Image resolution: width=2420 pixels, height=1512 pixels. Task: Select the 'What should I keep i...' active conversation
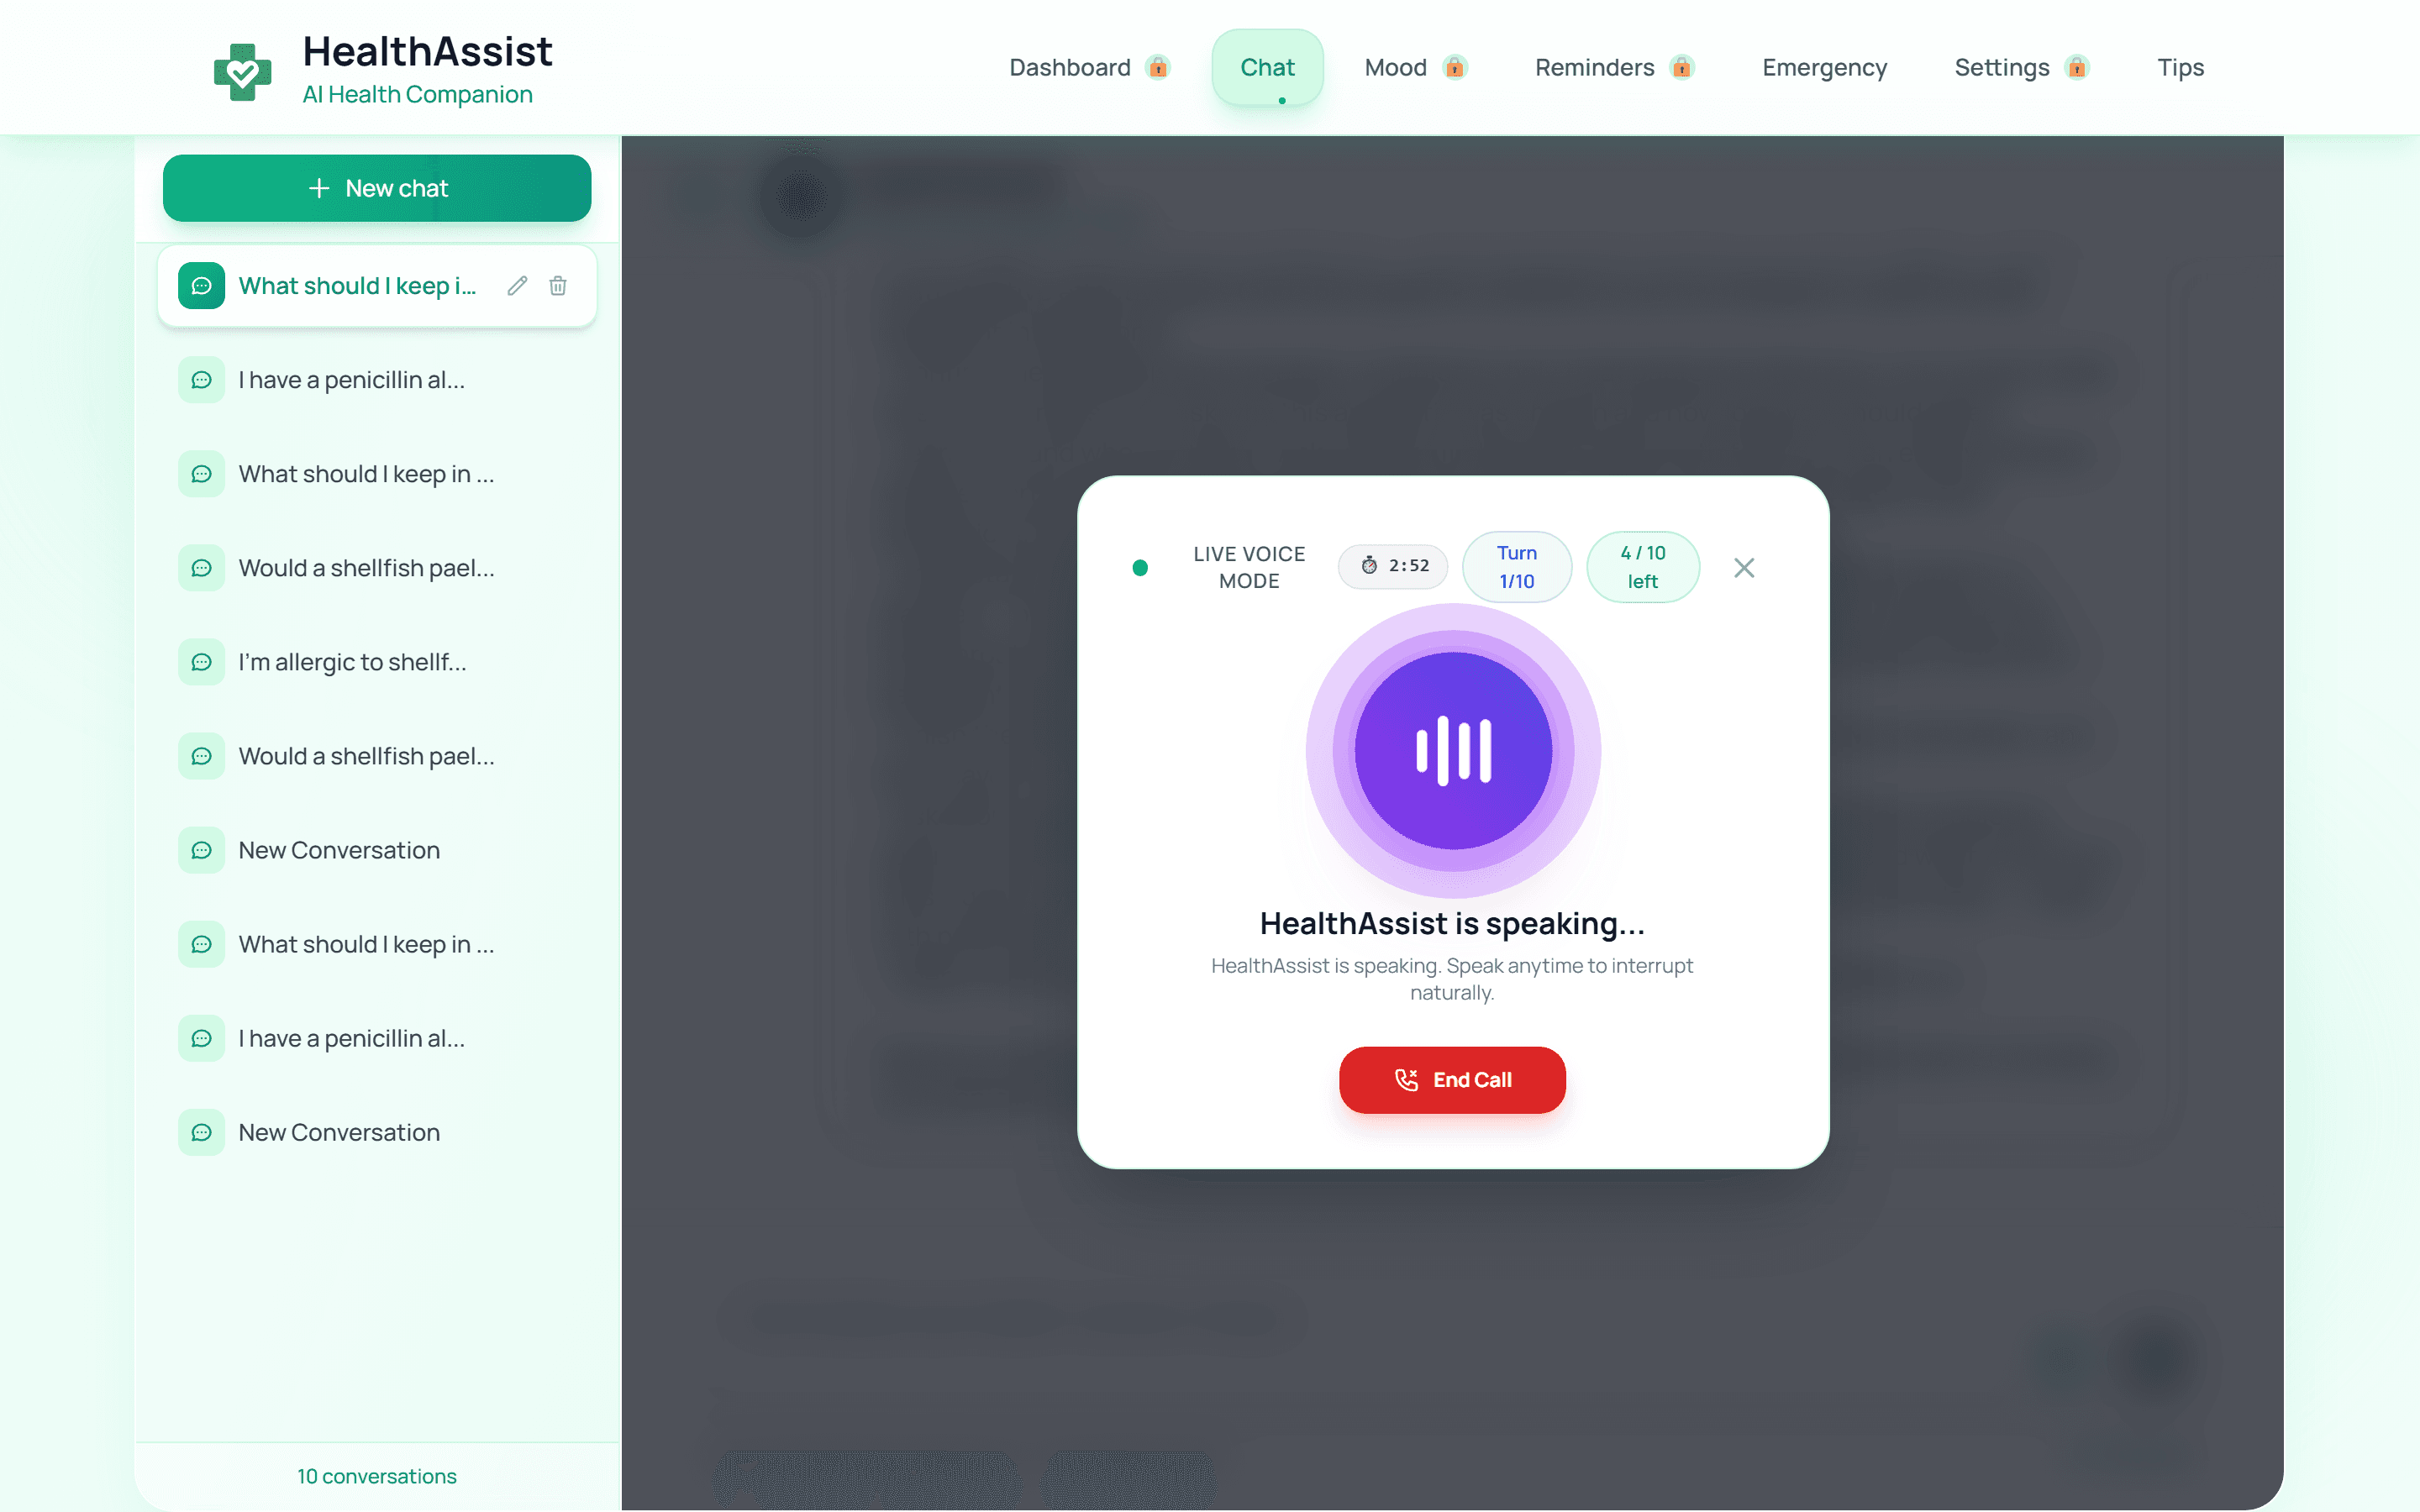click(x=377, y=286)
